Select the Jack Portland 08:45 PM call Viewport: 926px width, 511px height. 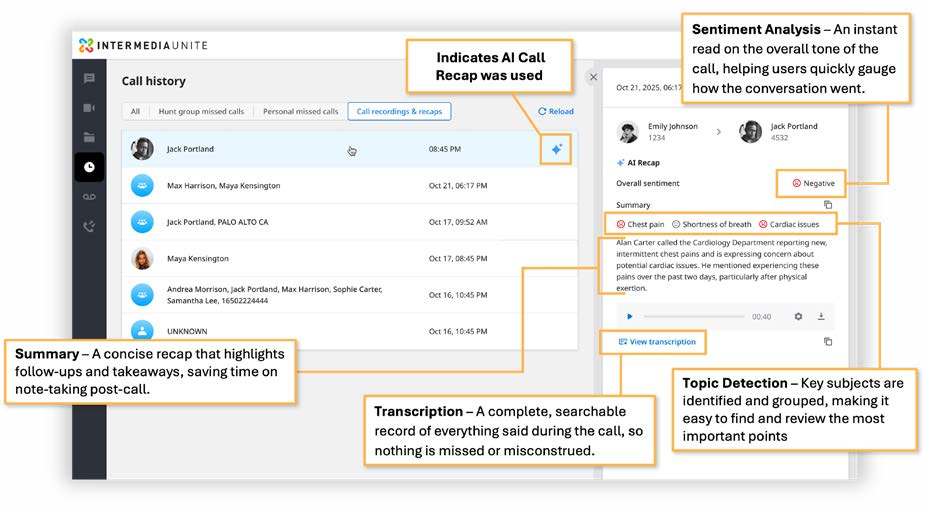coord(350,149)
